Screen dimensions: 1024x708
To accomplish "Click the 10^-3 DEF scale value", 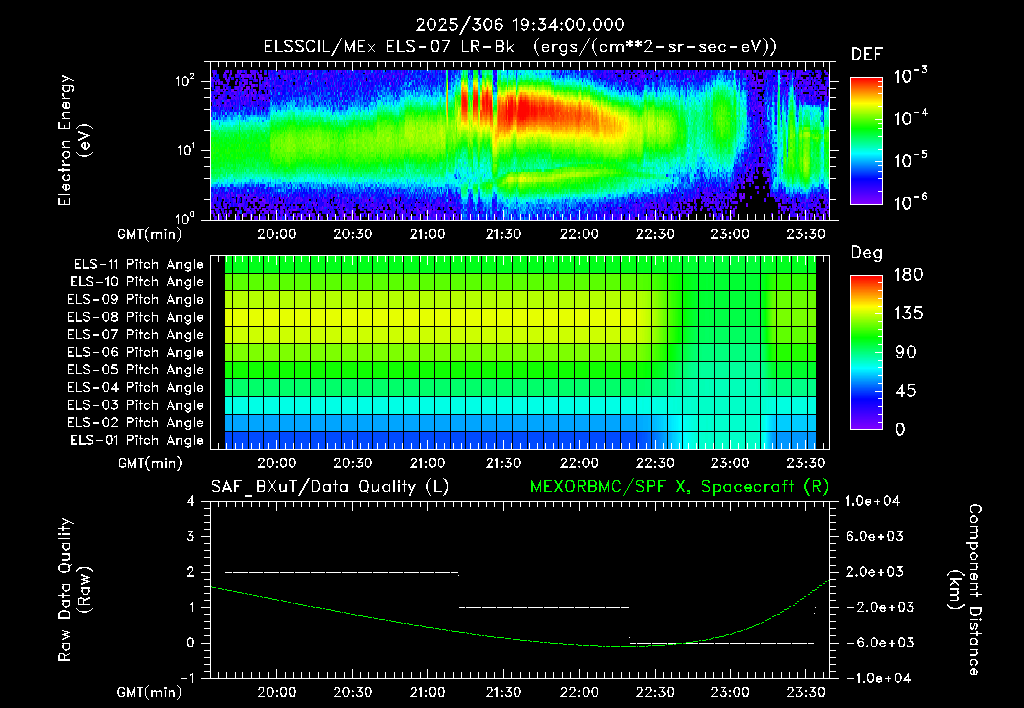I will pyautogui.click(x=910, y=76).
